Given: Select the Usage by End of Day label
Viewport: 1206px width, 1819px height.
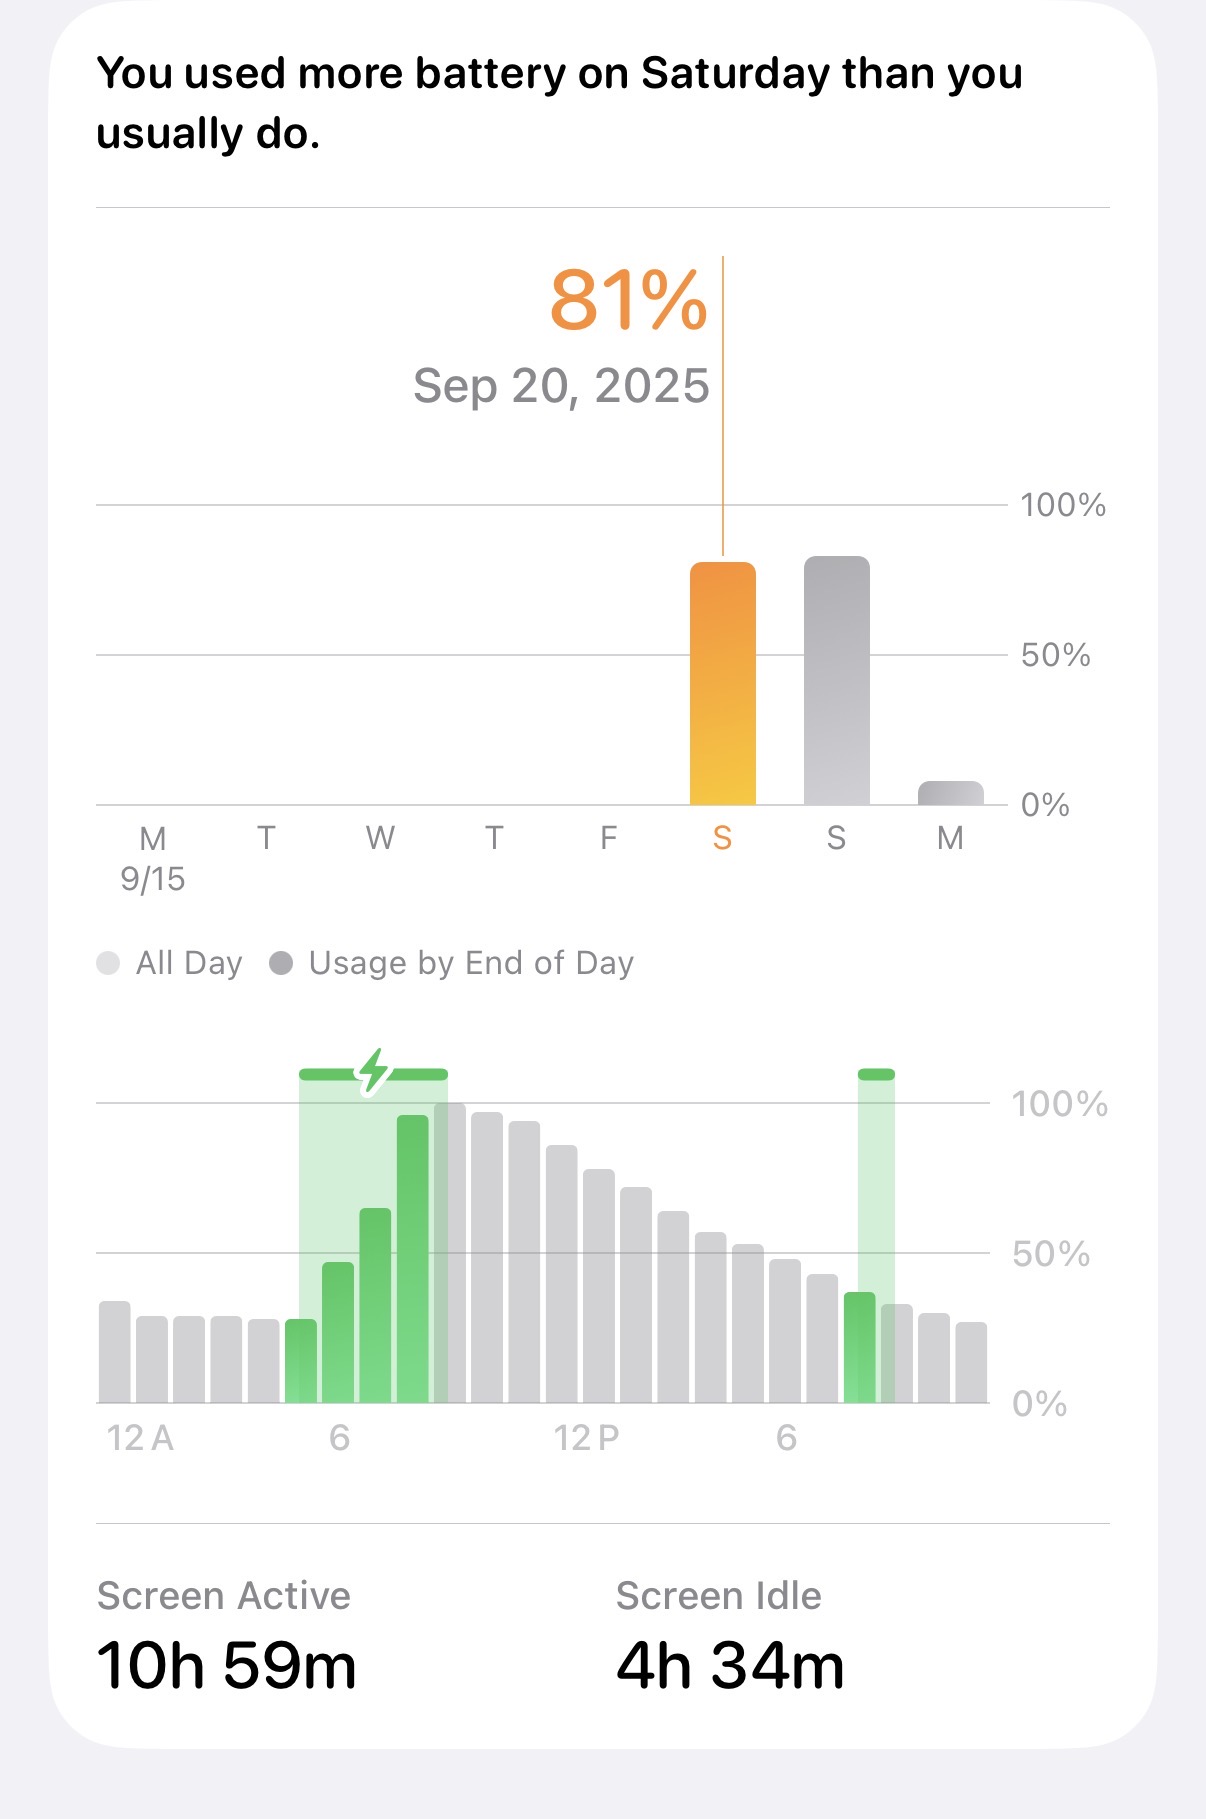Looking at the screenshot, I should pyautogui.click(x=471, y=963).
